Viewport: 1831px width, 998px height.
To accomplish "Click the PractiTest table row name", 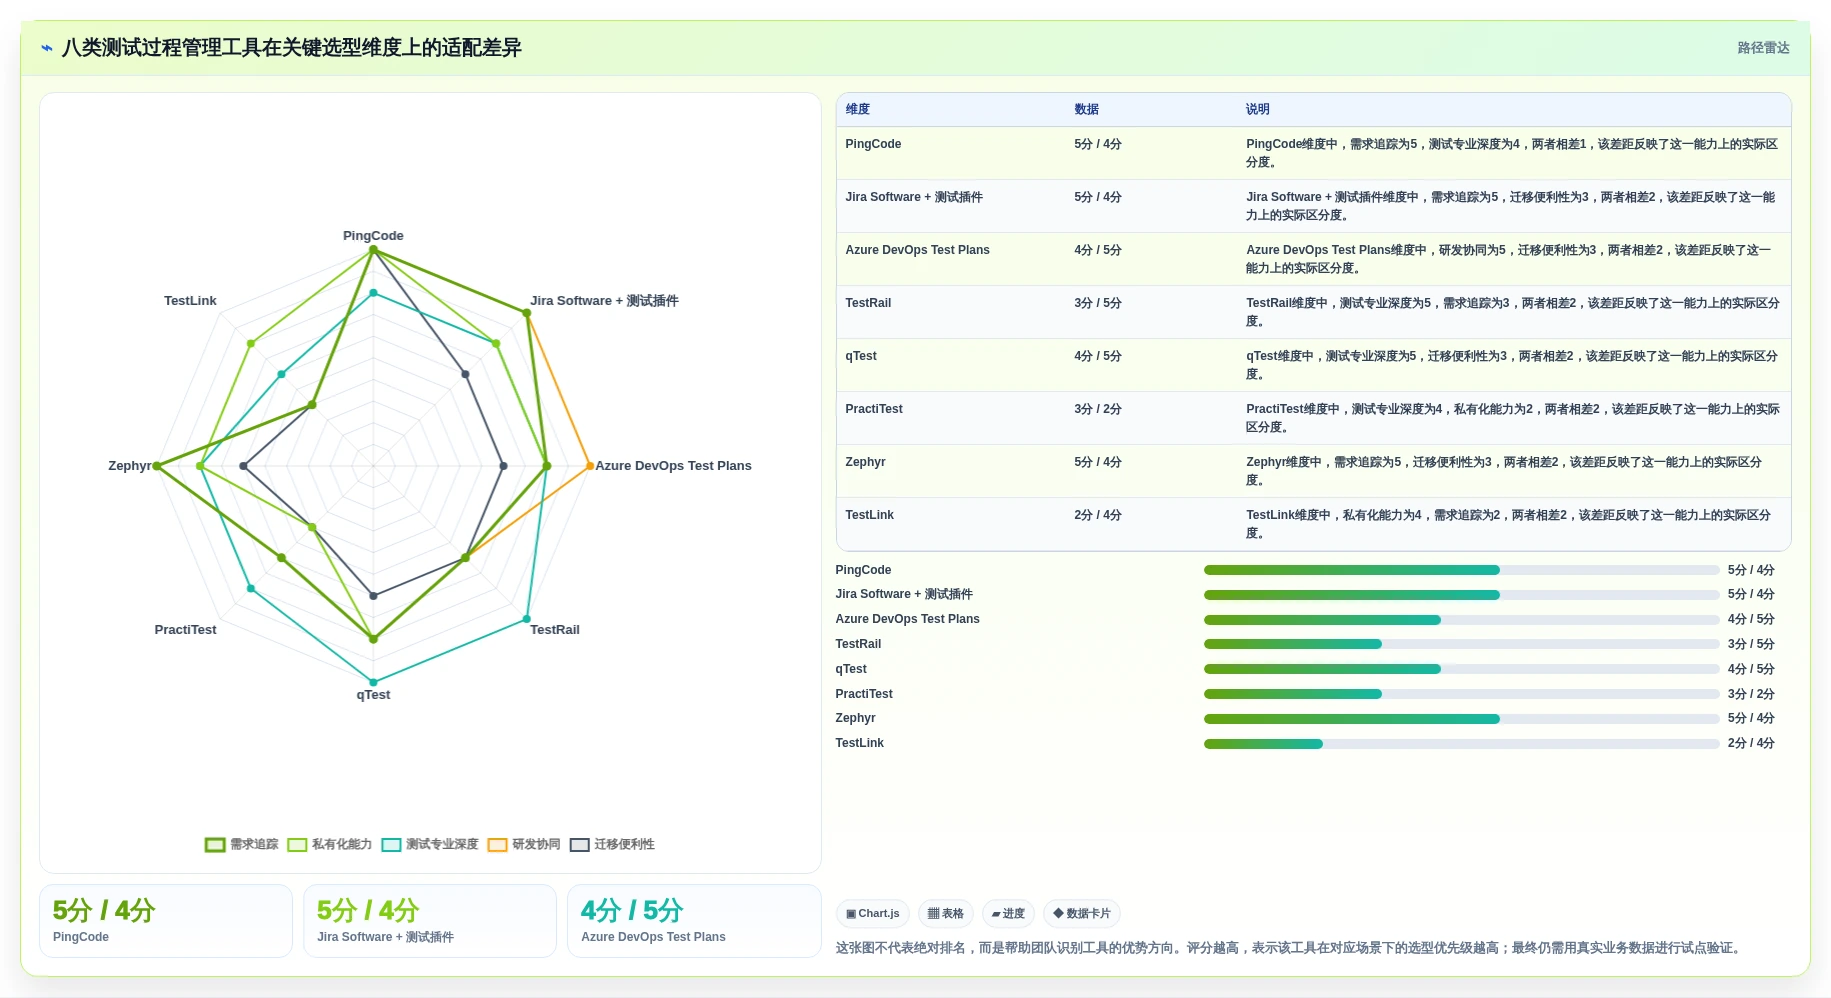I will 874,409.
